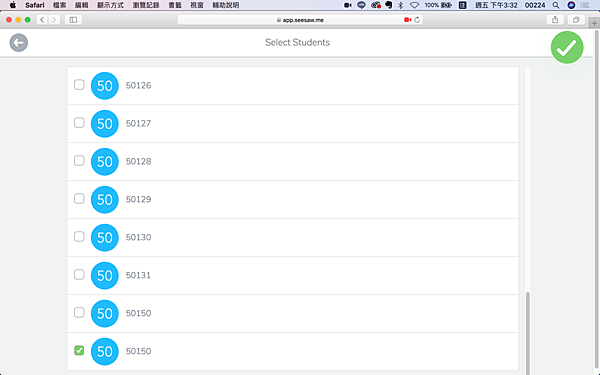Select student 50131 checkbox
The image size is (600, 375).
[79, 274]
